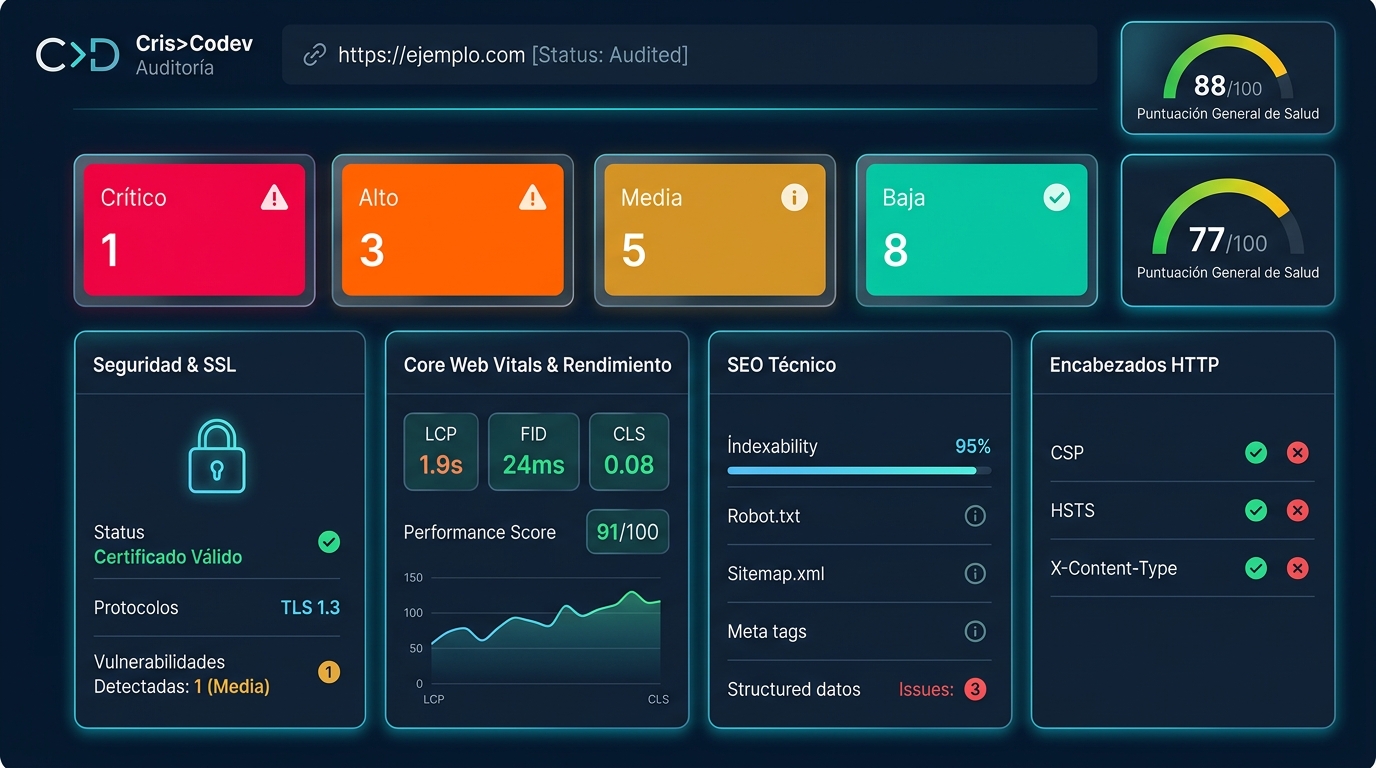This screenshot has width=1376, height=768.
Task: Click the warning triangle on Crítico card
Action: click(274, 197)
